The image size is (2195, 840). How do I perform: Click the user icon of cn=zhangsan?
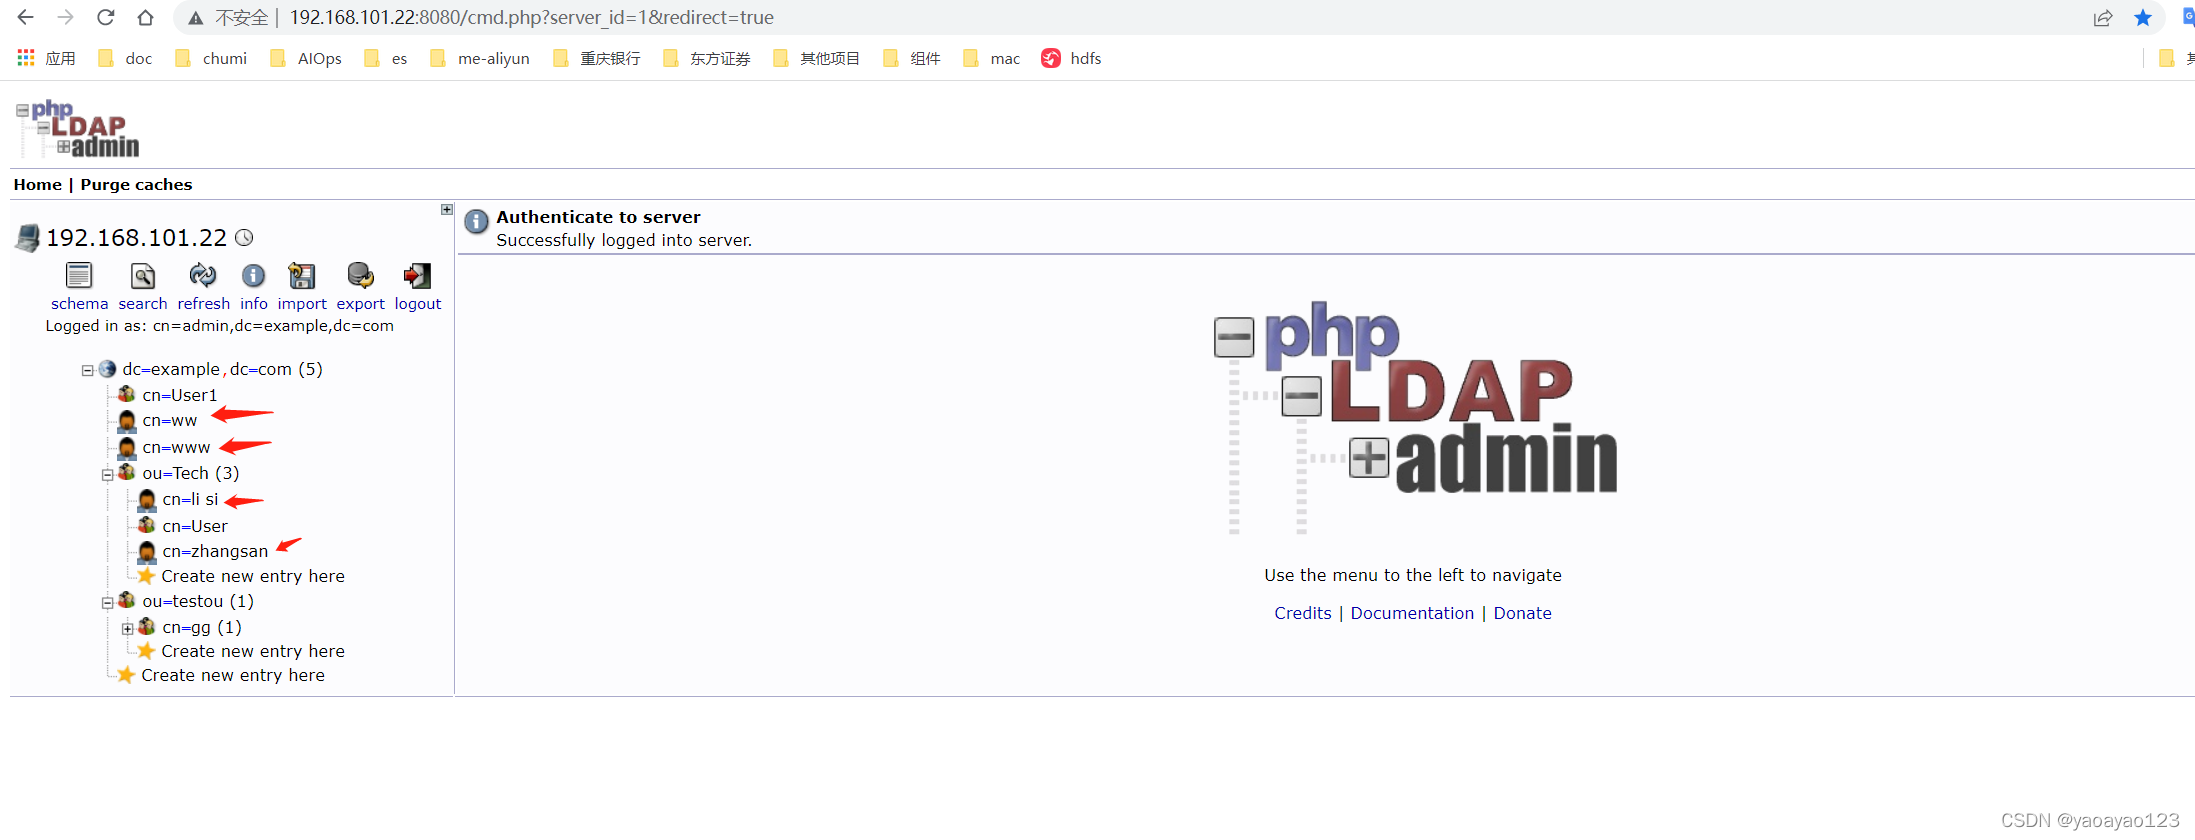[x=147, y=551]
